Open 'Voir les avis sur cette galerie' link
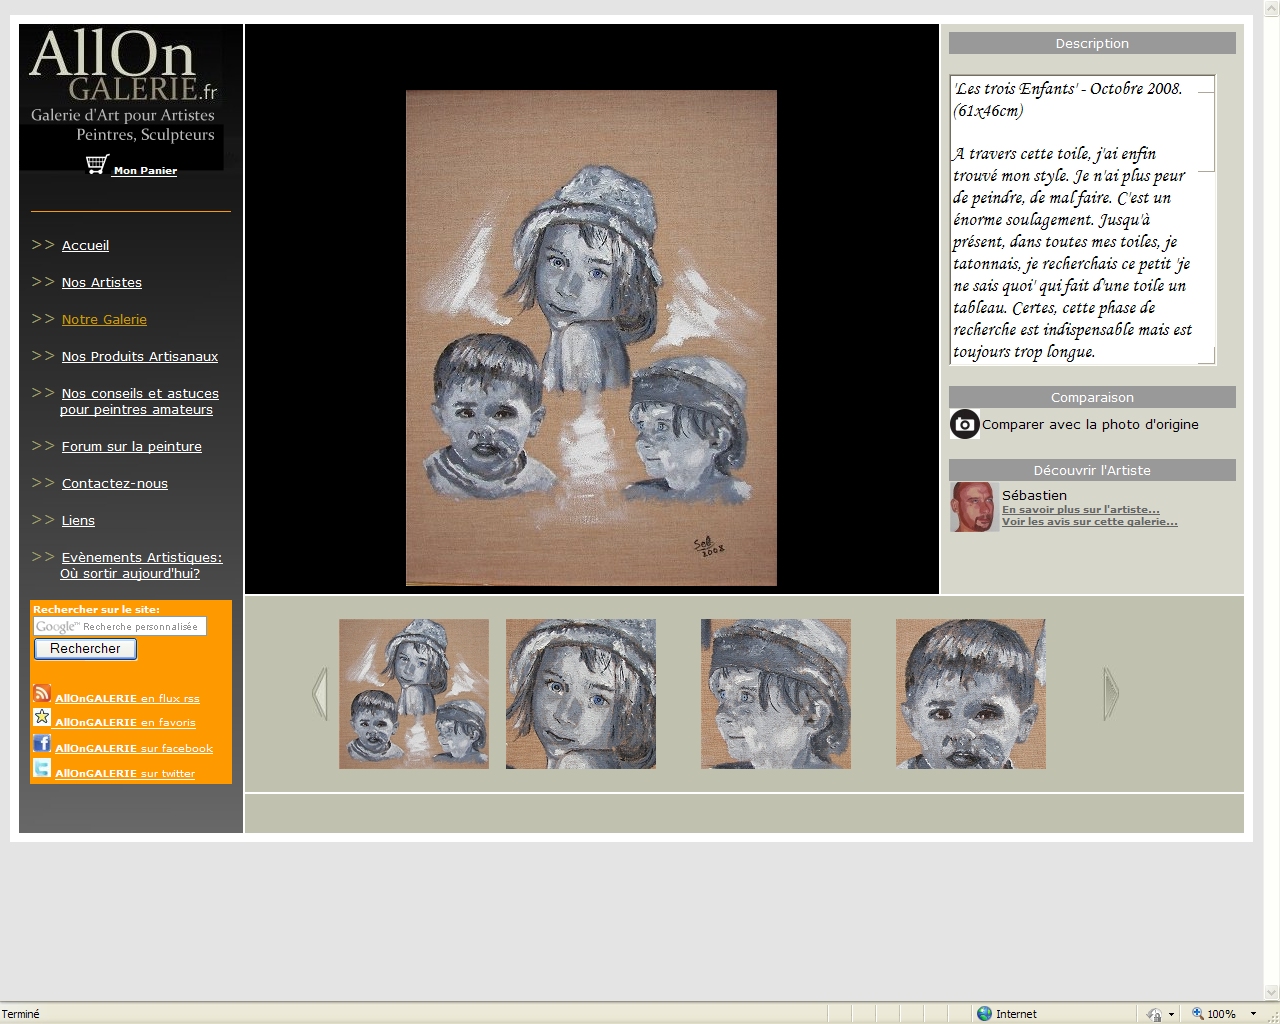The width and height of the screenshot is (1280, 1024). (x=1089, y=522)
